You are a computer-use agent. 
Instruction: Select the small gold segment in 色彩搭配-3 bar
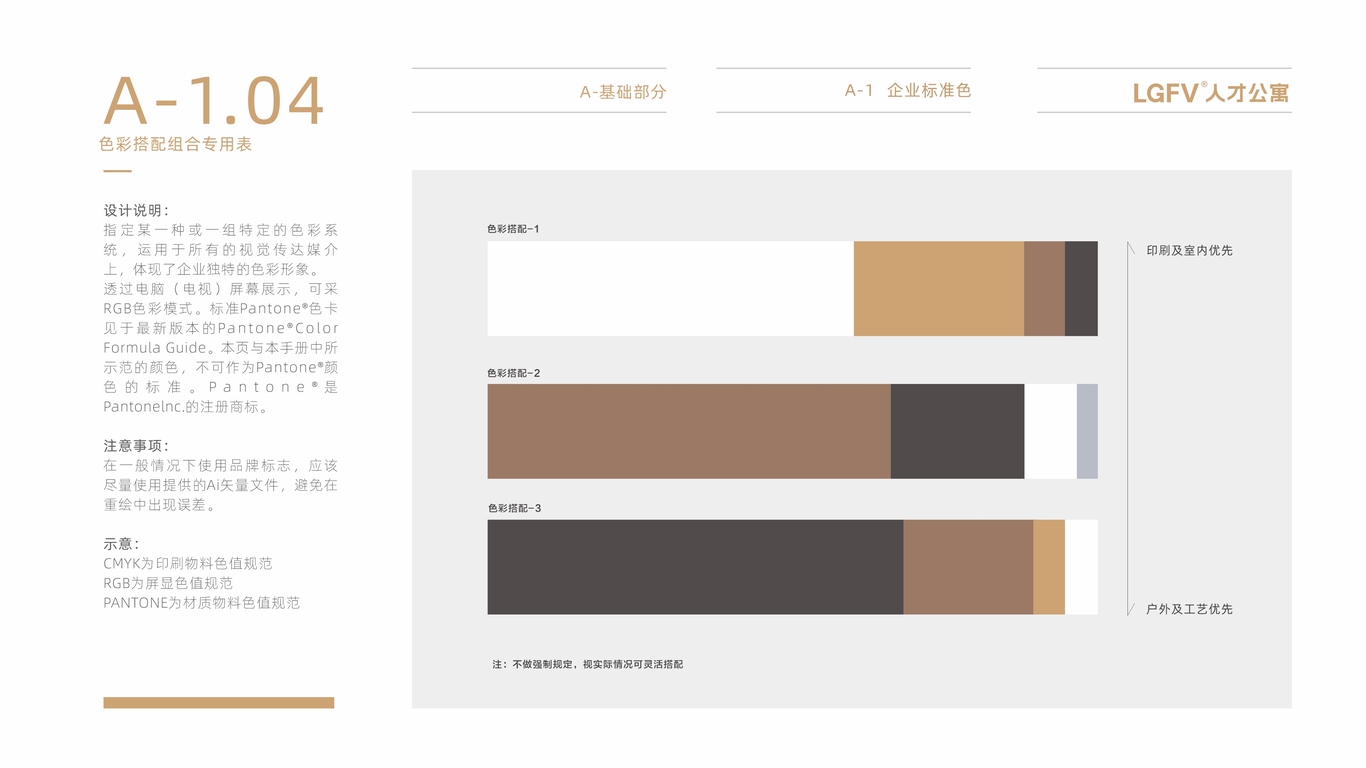click(x=1049, y=567)
